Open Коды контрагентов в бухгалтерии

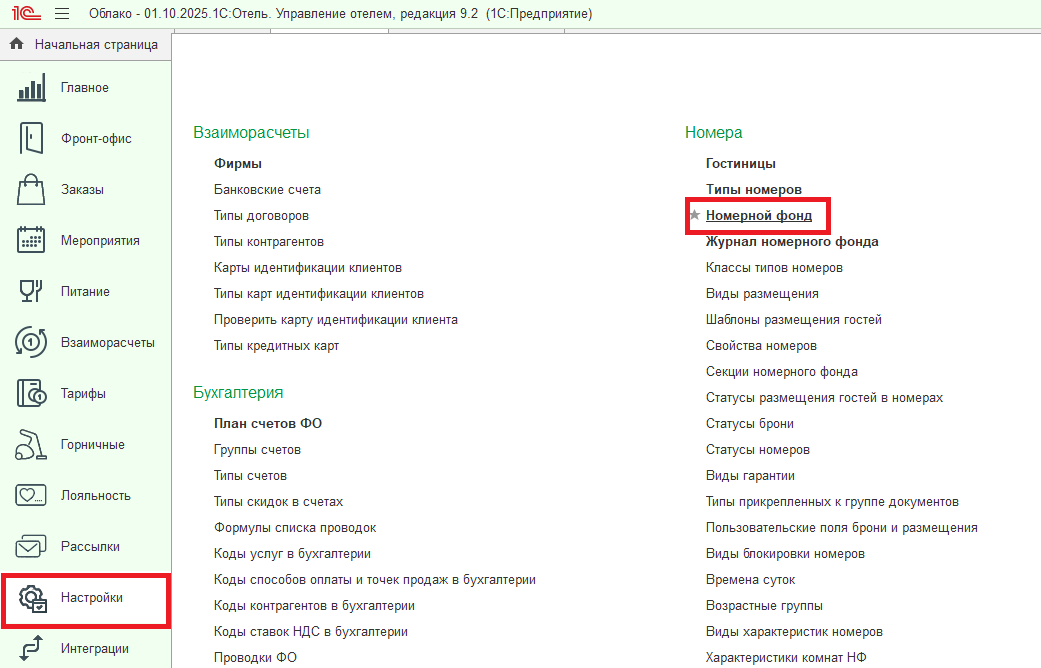click(x=314, y=606)
